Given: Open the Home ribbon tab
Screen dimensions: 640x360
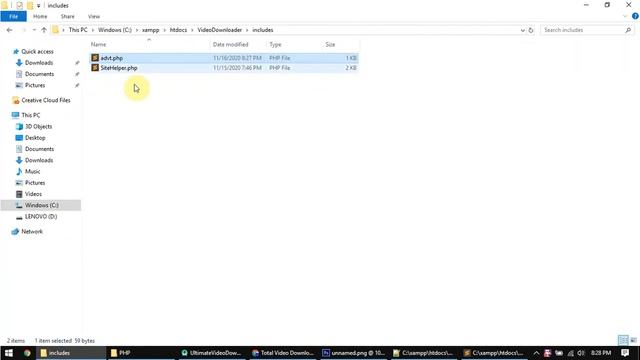Looking at the screenshot, I should pos(40,16).
